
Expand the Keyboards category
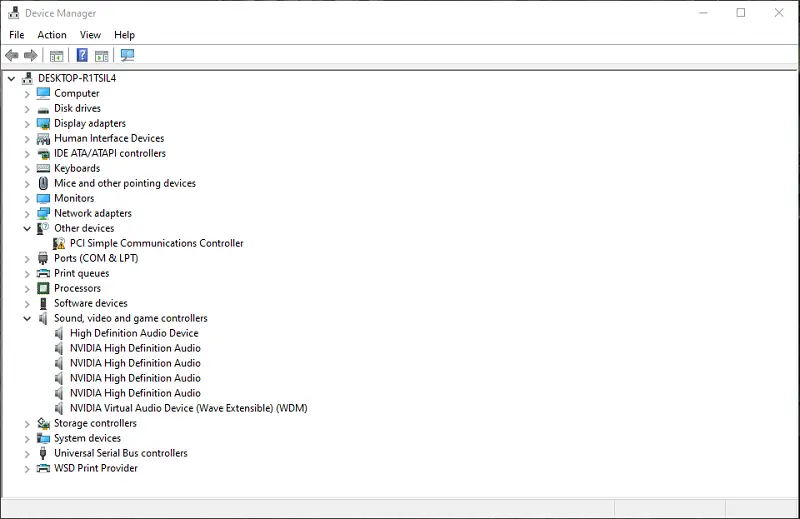pos(27,169)
